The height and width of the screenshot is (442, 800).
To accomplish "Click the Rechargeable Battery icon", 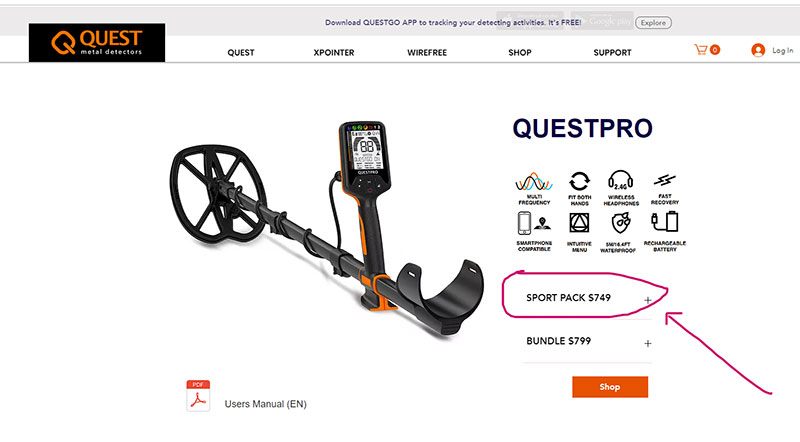I will click(664, 223).
